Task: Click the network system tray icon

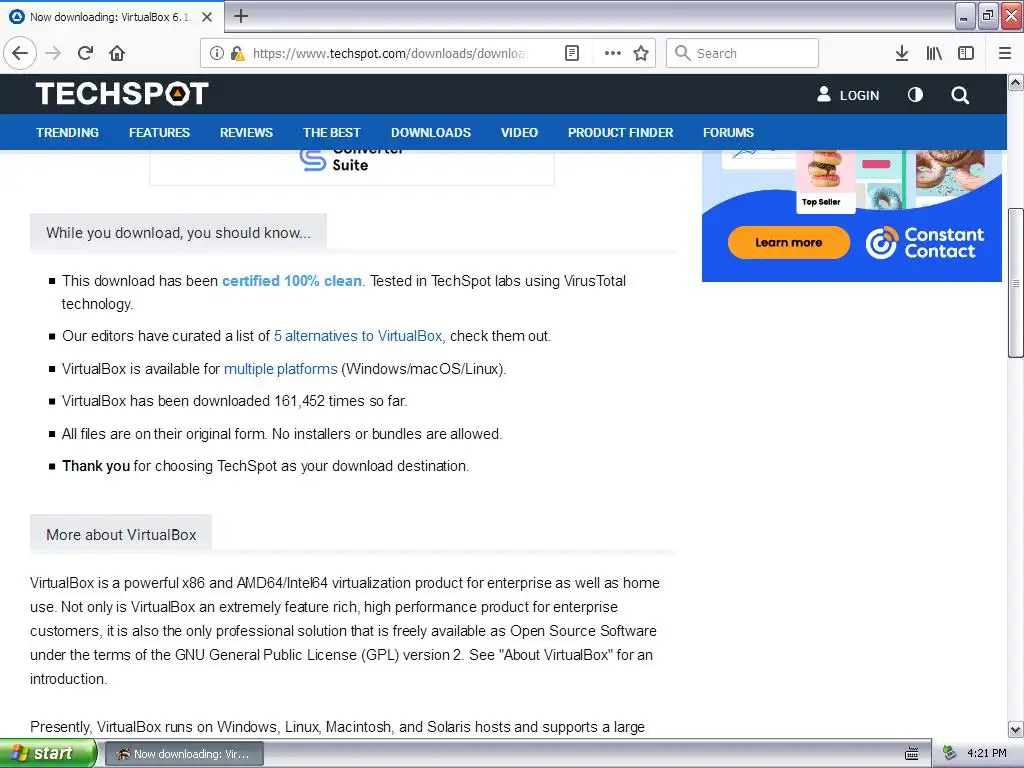Action: click(949, 754)
